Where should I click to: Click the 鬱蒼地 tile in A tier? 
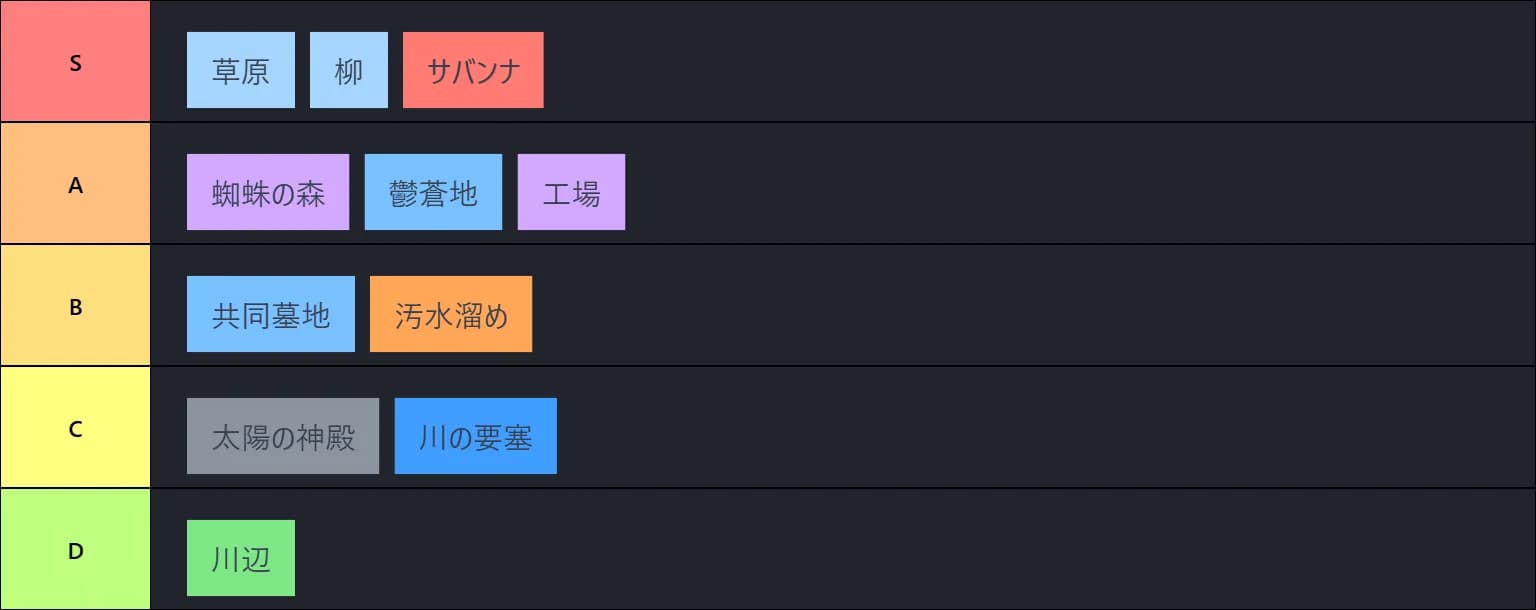(433, 192)
